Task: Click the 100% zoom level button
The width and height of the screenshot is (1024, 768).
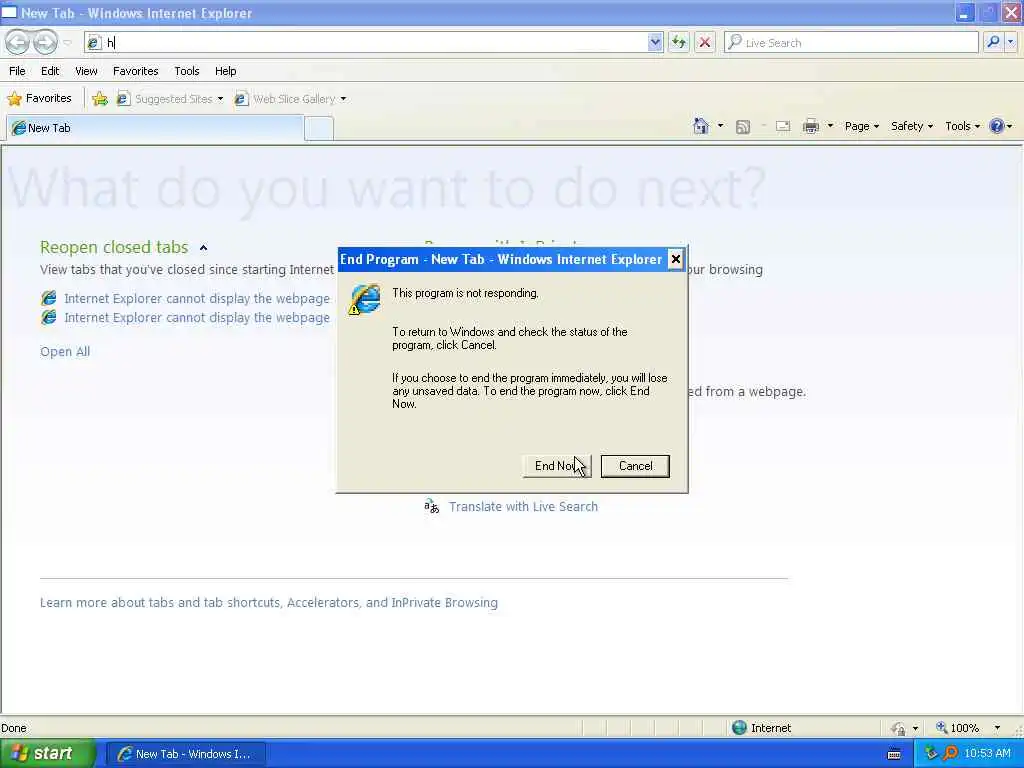Action: [x=957, y=728]
